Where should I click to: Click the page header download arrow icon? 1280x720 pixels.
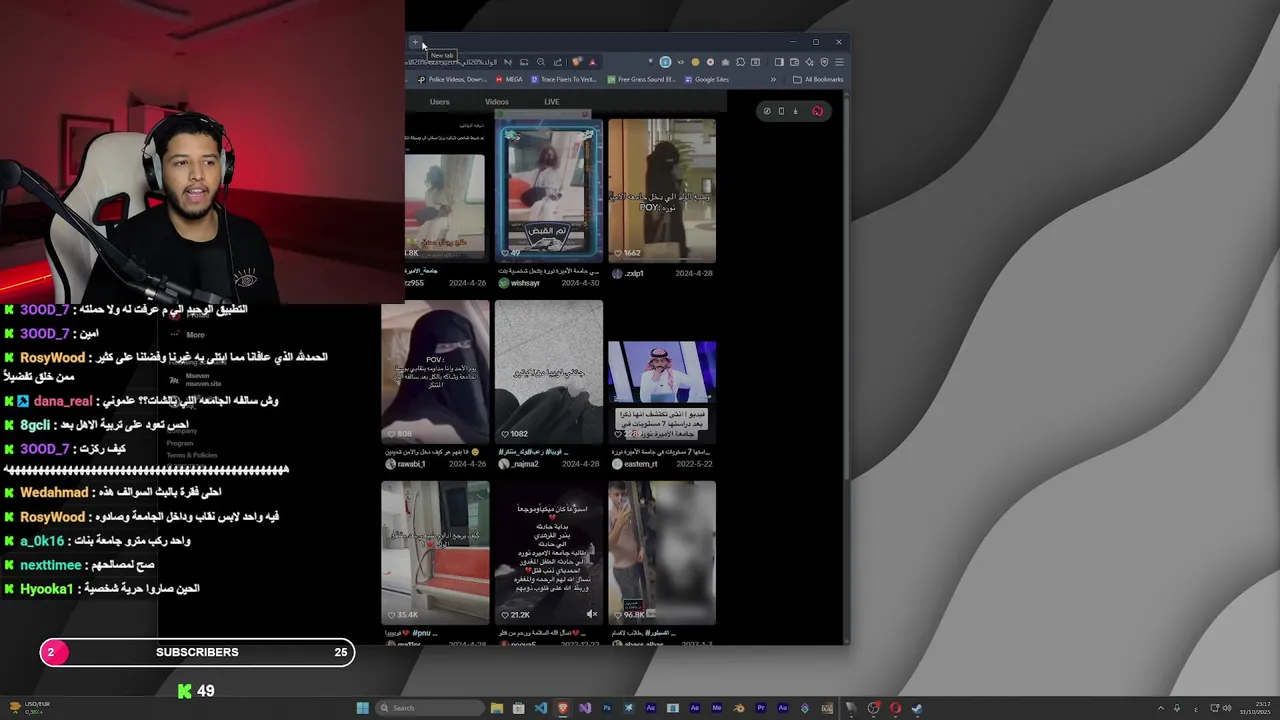click(795, 111)
